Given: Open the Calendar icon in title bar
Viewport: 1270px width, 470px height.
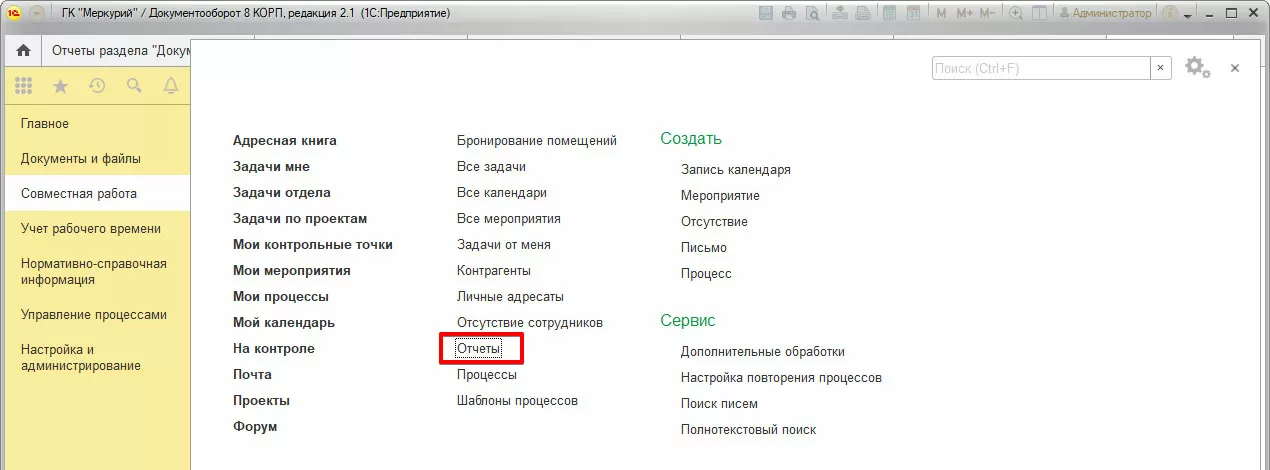Looking at the screenshot, I should (x=913, y=13).
